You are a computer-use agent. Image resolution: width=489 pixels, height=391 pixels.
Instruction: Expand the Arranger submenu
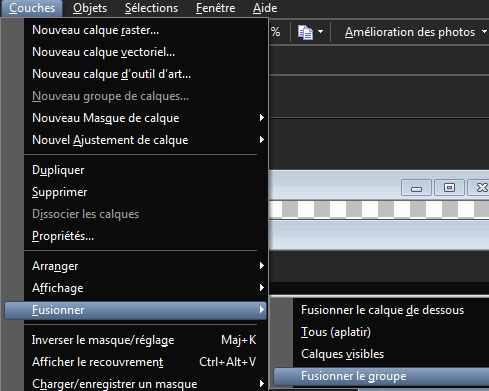click(x=146, y=266)
